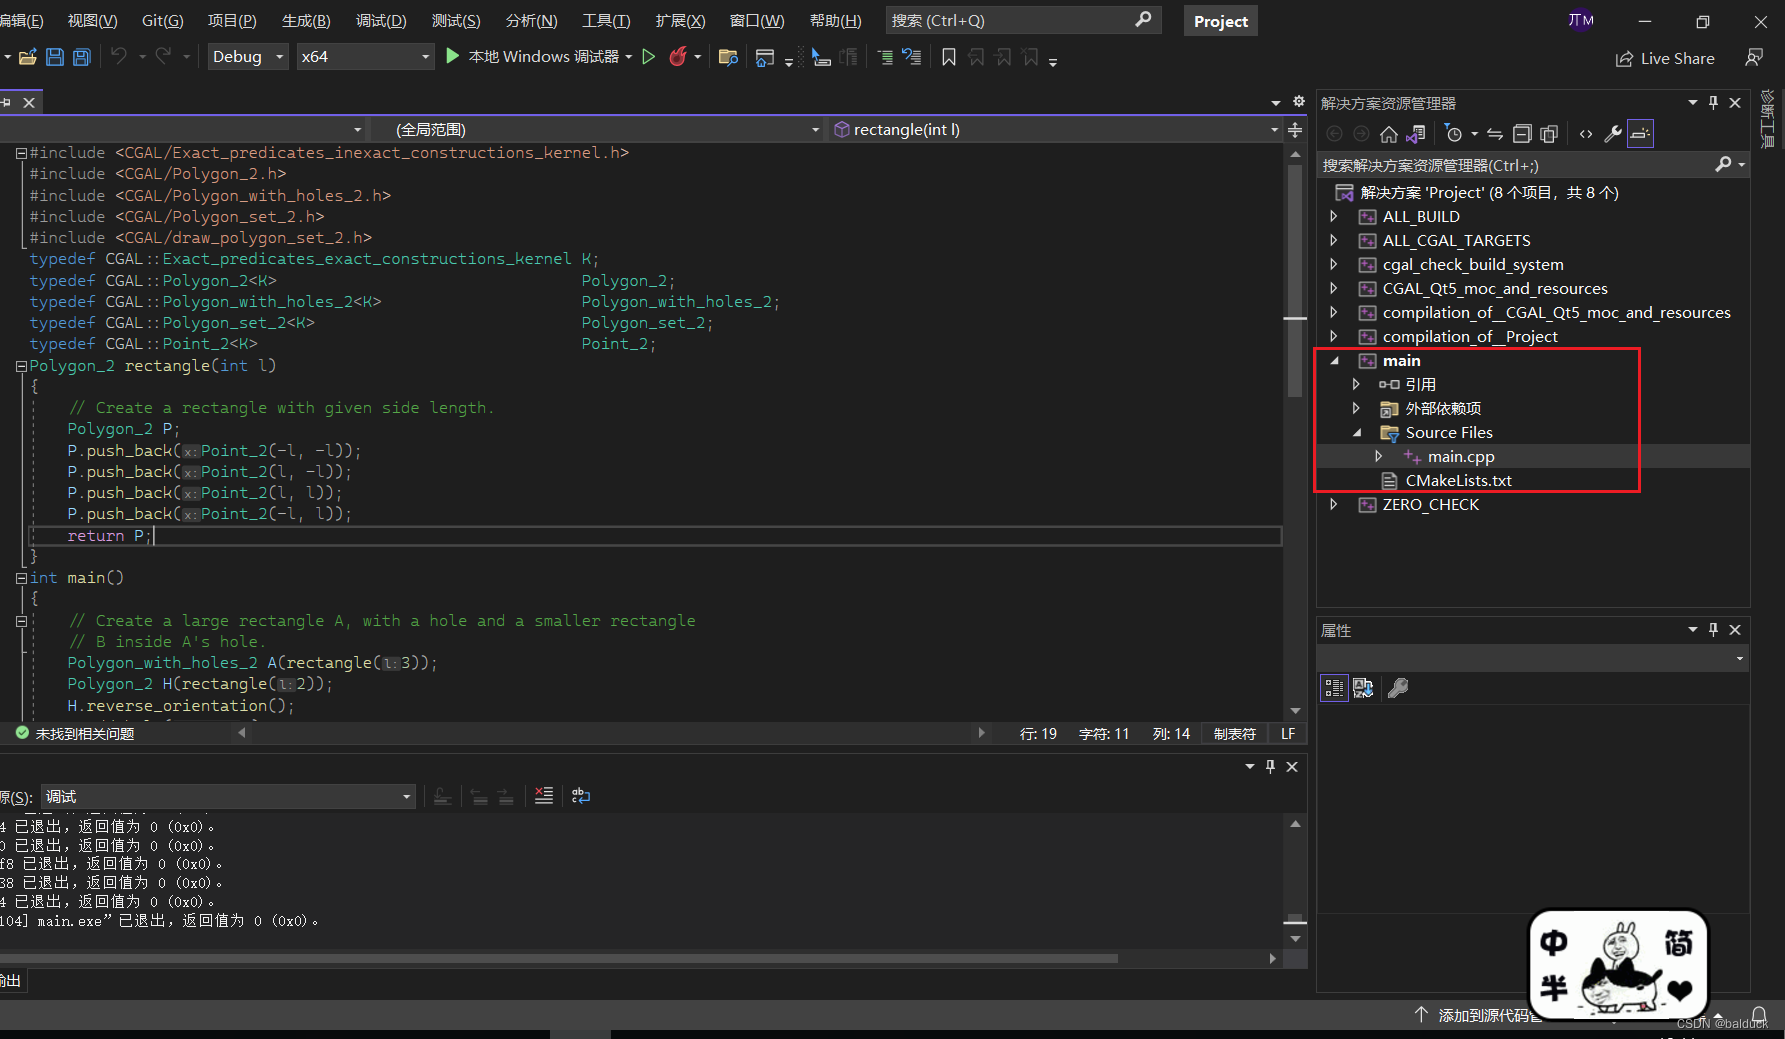Open the 扩展 extensions menu
1785x1039 pixels.
pyautogui.click(x=680, y=20)
